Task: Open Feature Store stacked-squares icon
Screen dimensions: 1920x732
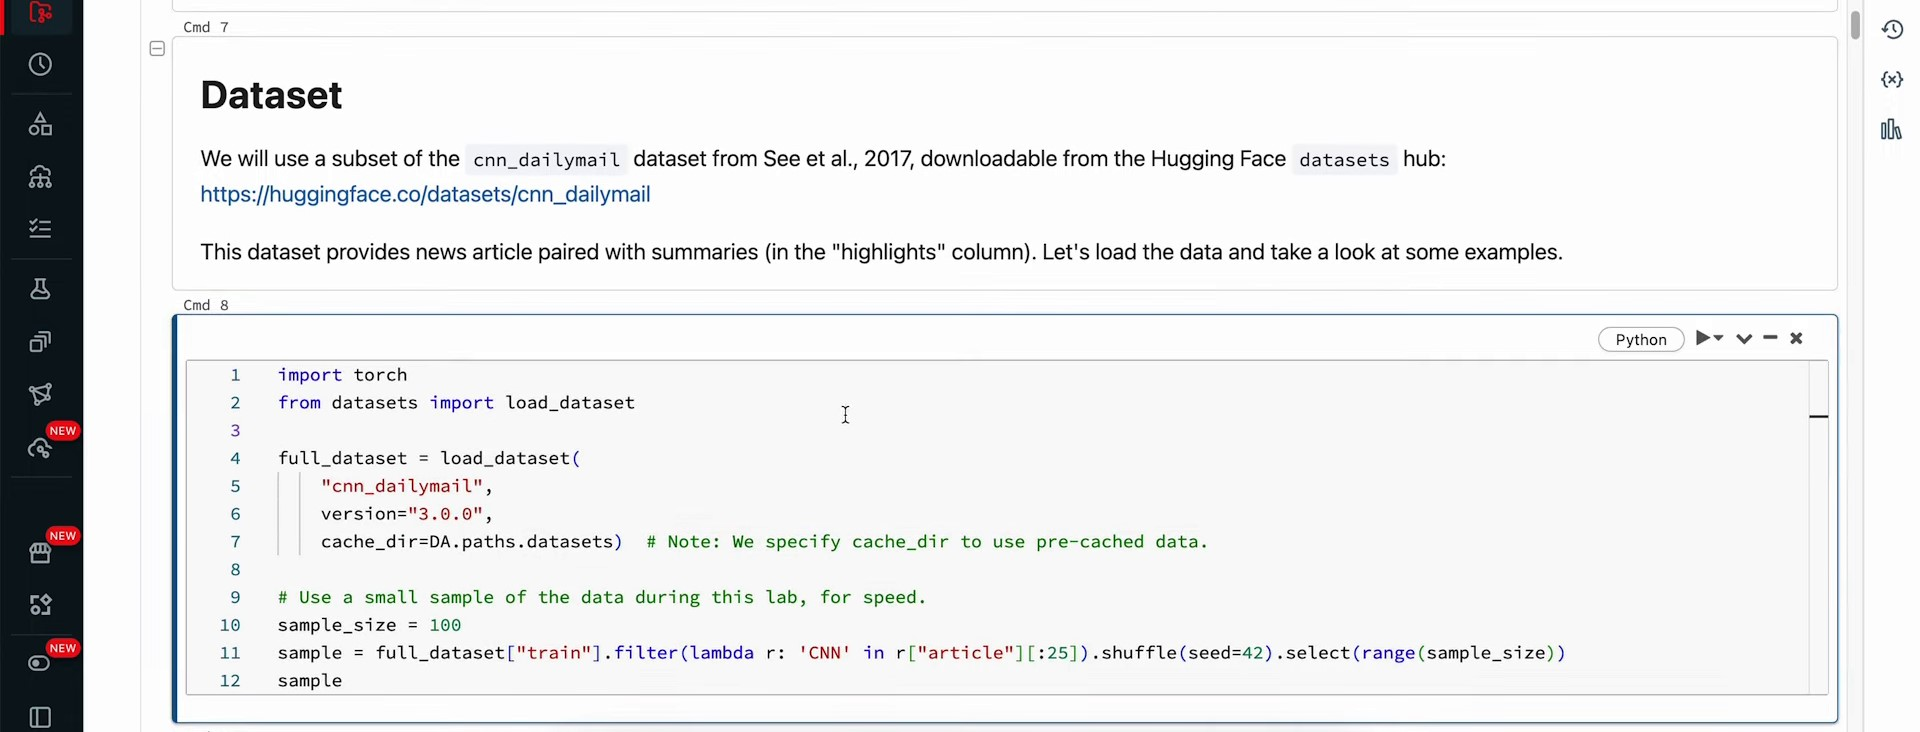Action: [40, 342]
